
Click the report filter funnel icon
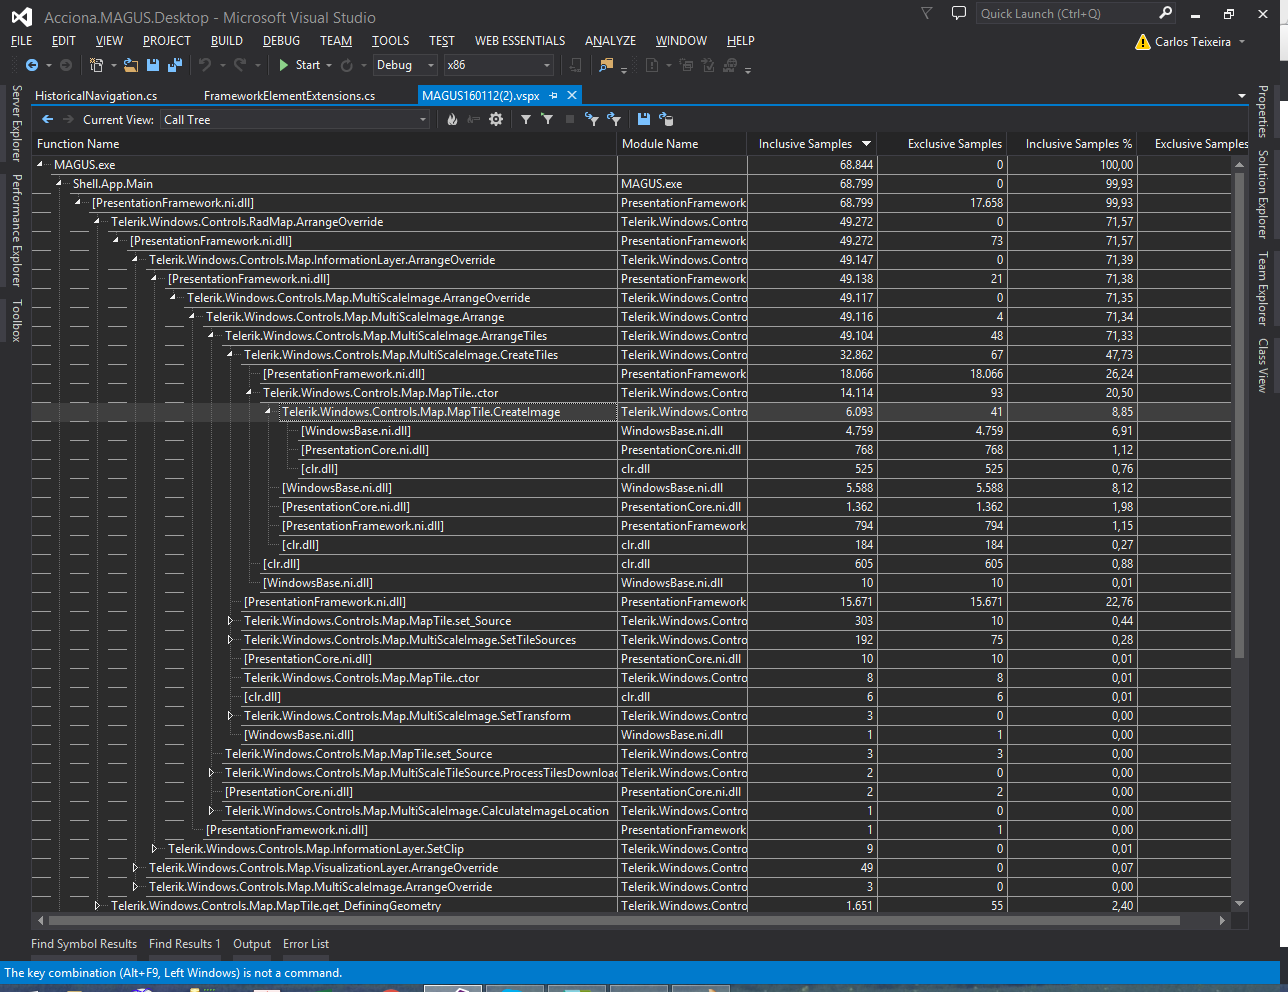[526, 119]
